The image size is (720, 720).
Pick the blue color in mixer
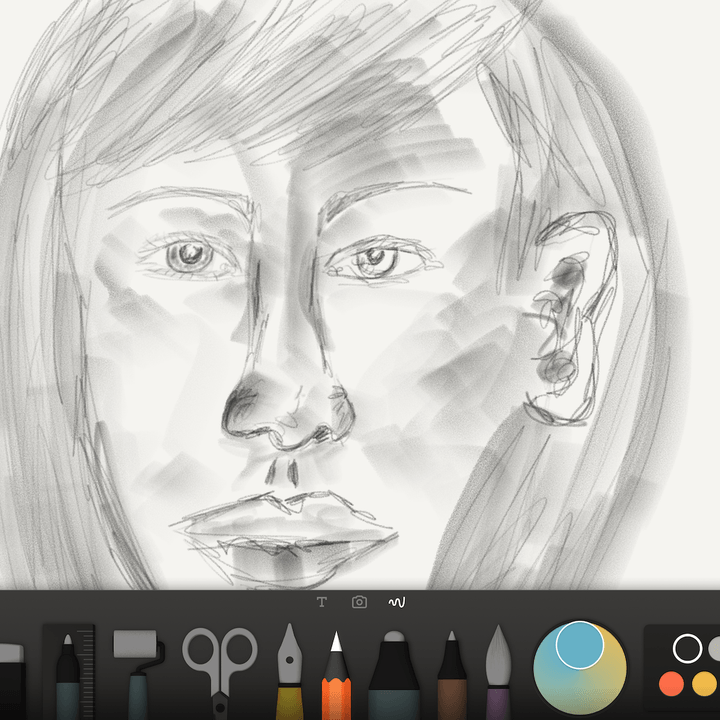(x=579, y=645)
